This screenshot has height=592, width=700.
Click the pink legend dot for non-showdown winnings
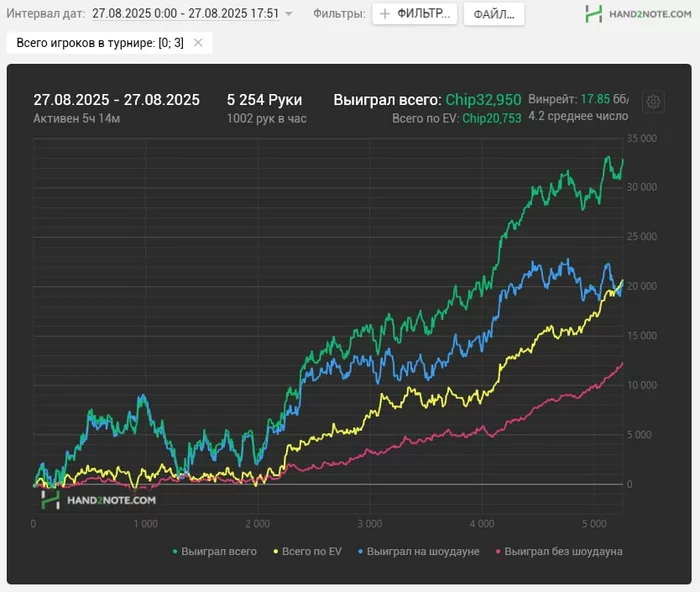point(498,552)
